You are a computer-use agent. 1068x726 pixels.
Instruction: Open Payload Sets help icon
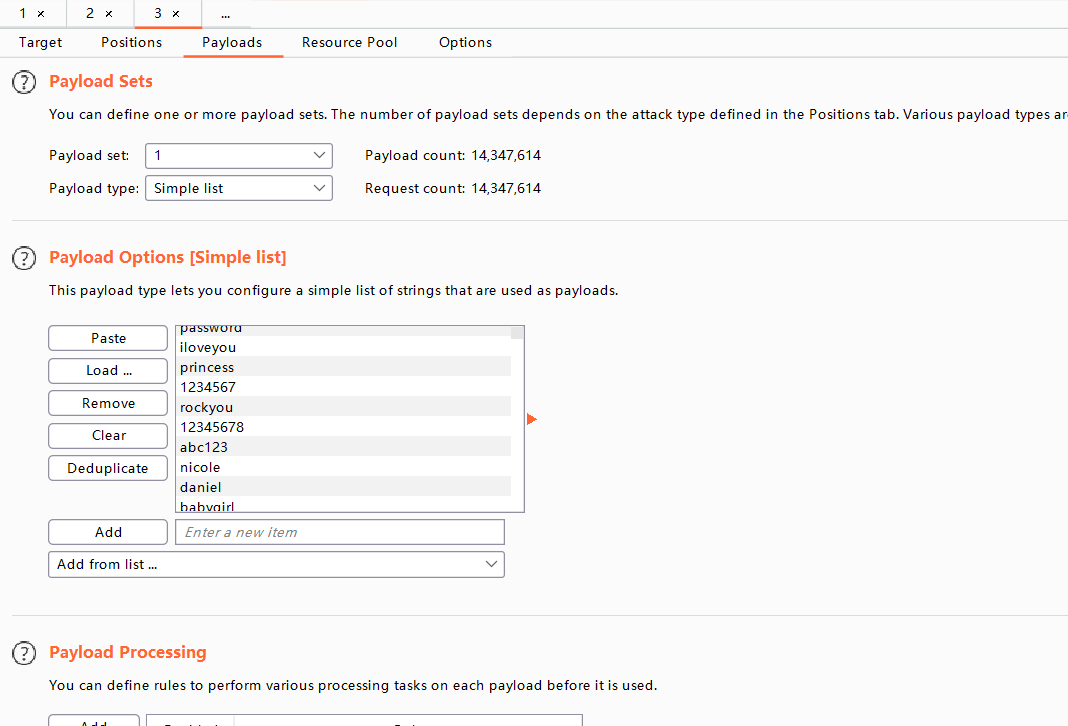24,82
